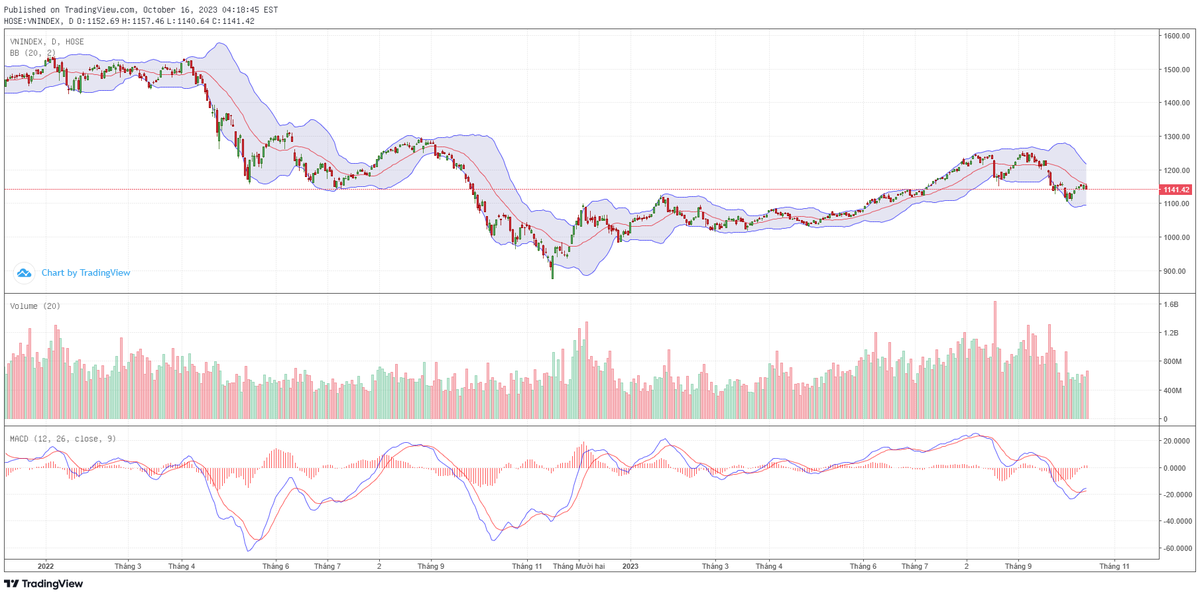Viewport: 1200px width, 596px height.
Task: Click the Published on TradingView.com header text
Action: (141, 9)
